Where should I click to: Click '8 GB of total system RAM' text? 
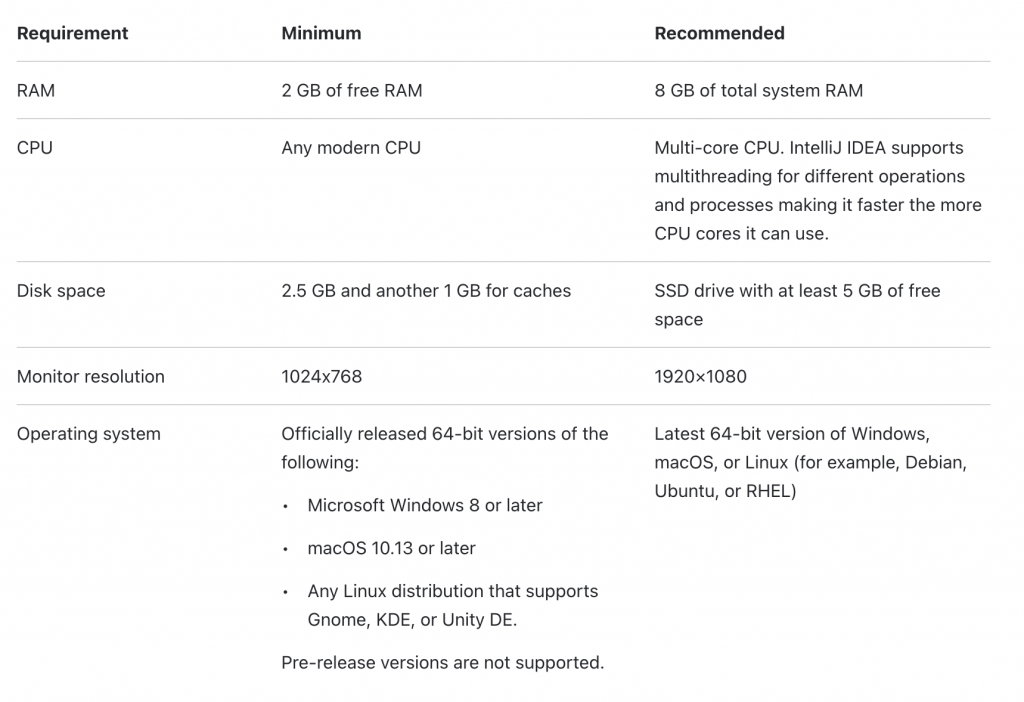[x=759, y=90]
